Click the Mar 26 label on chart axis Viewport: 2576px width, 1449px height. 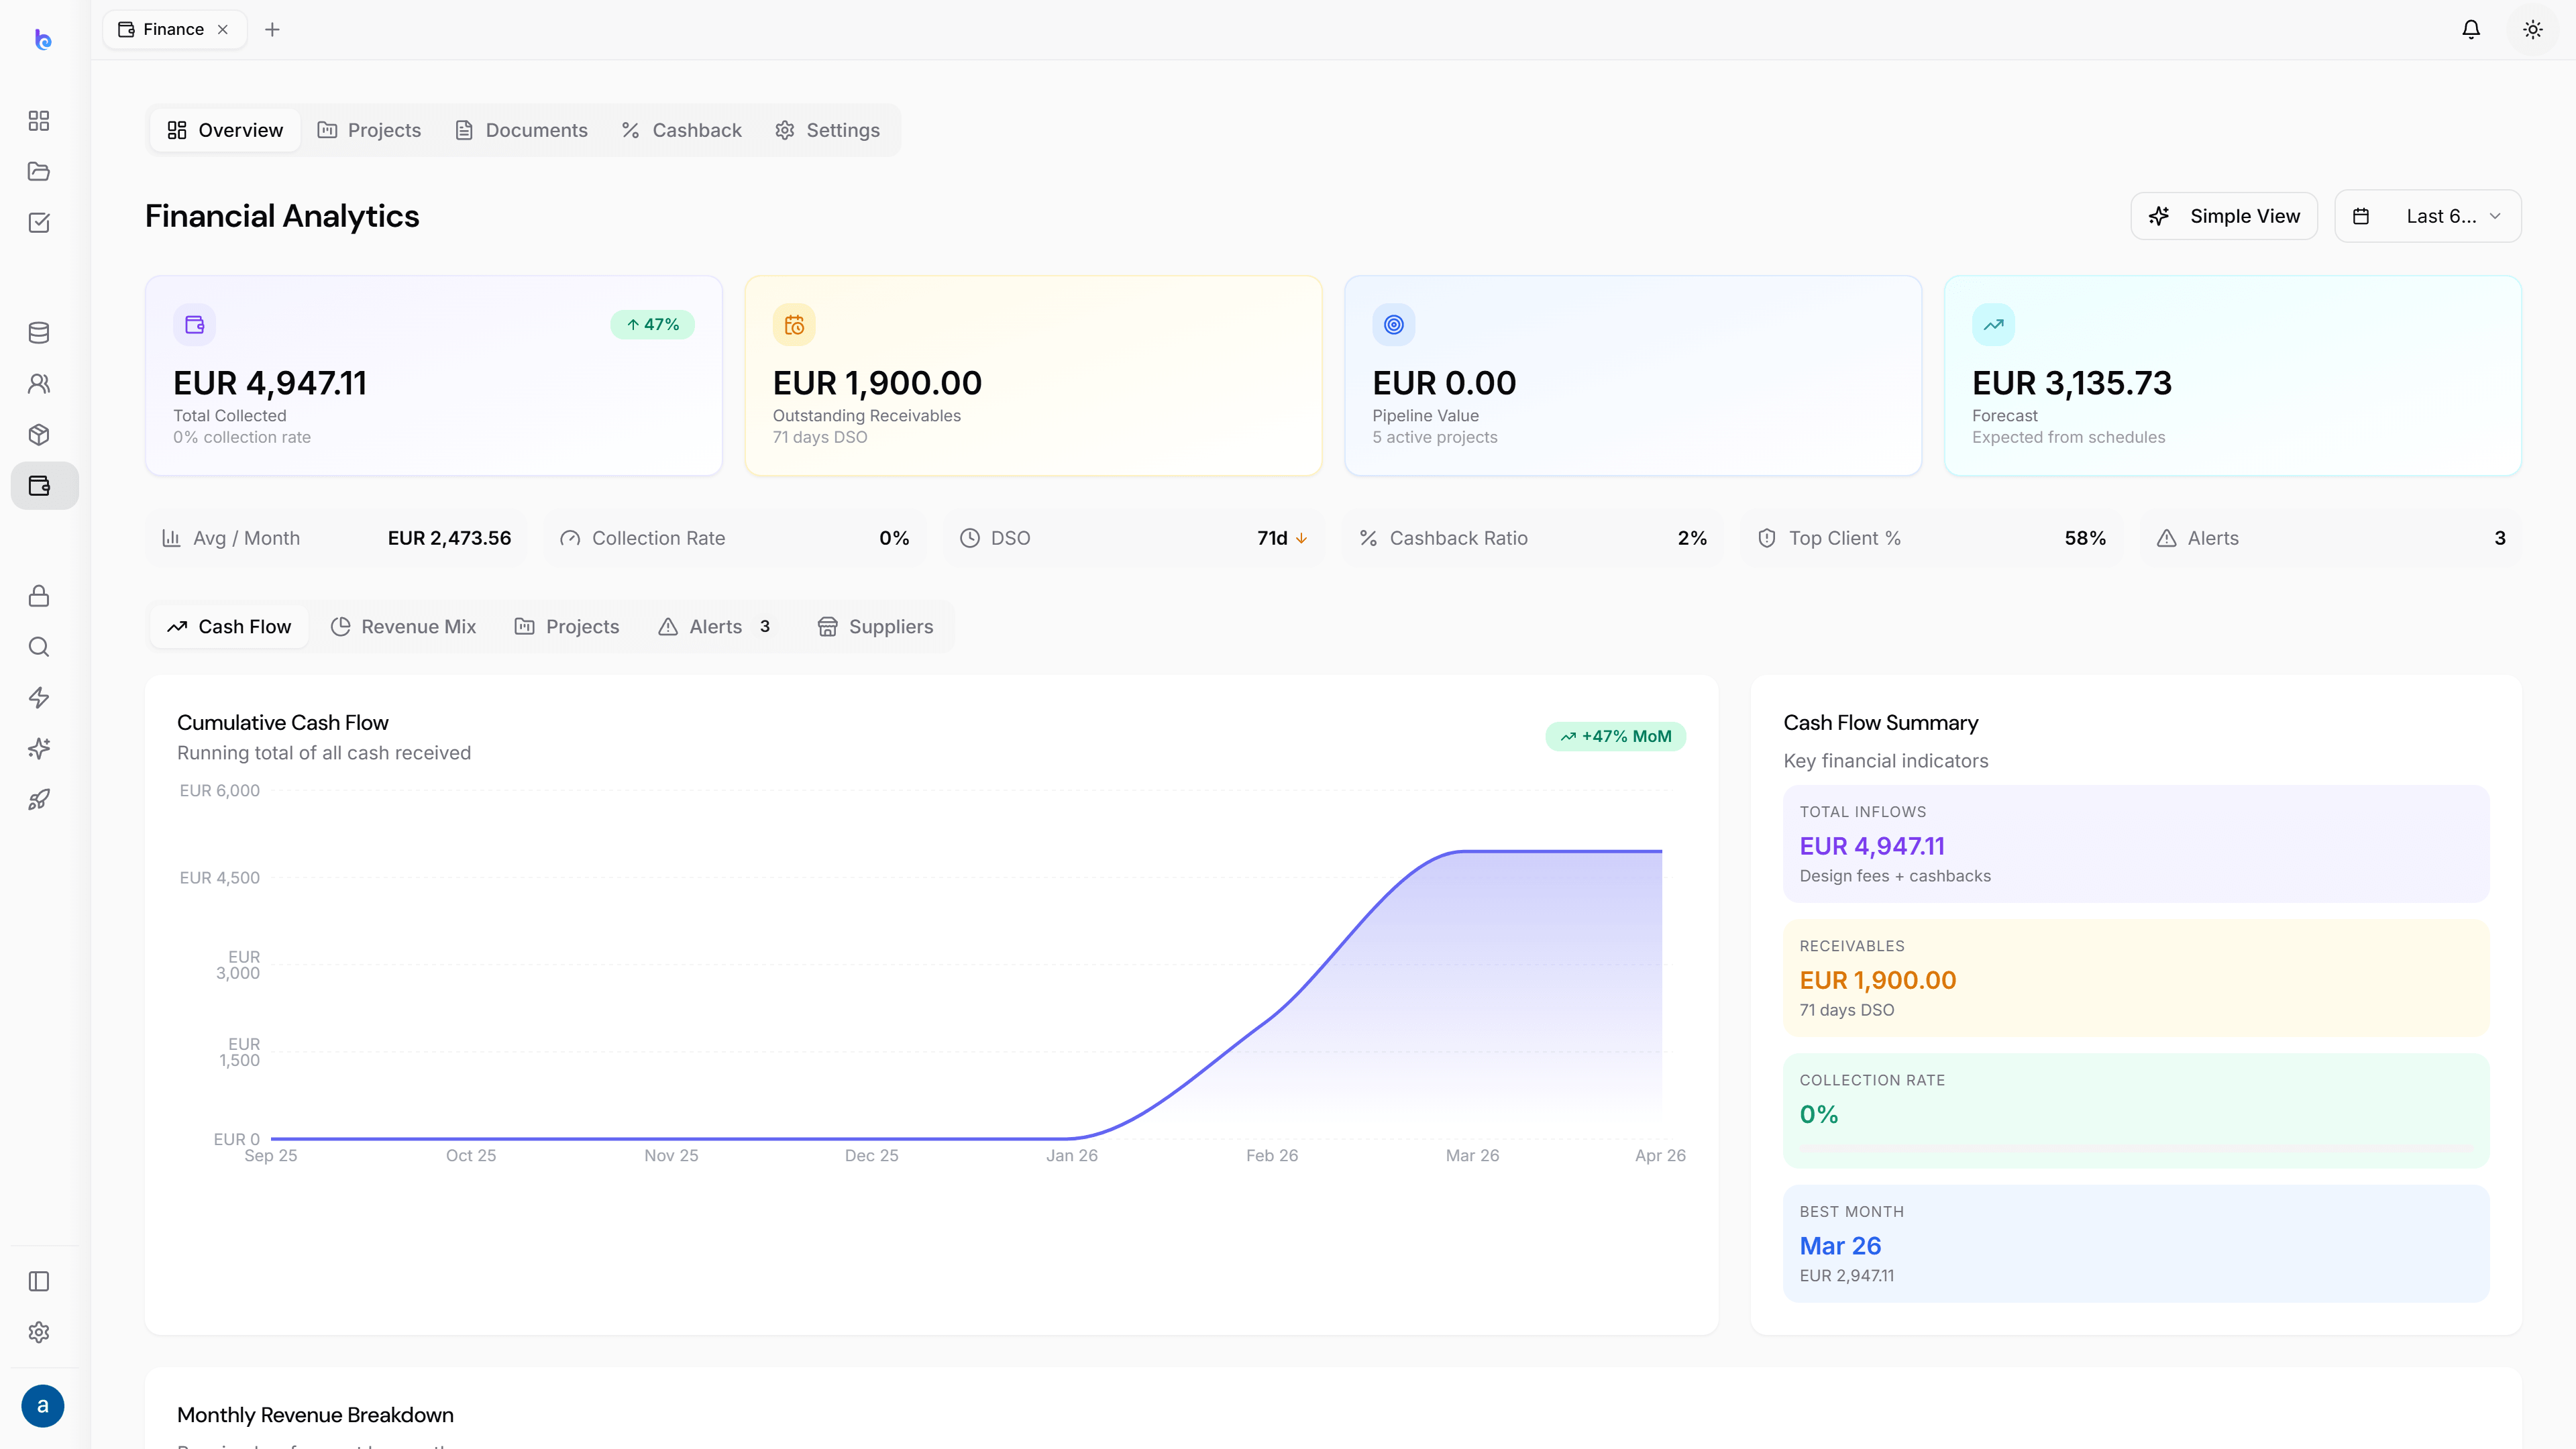tap(1472, 1156)
